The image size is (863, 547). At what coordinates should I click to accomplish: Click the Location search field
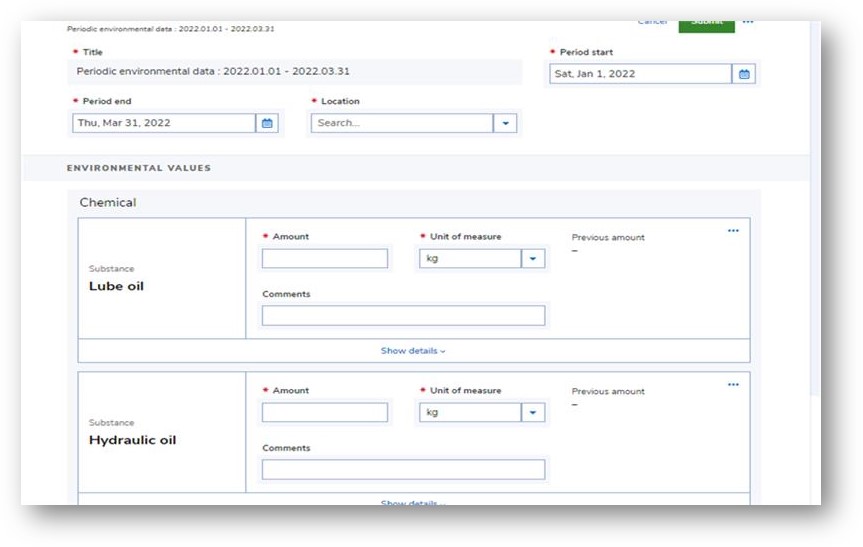pos(402,123)
